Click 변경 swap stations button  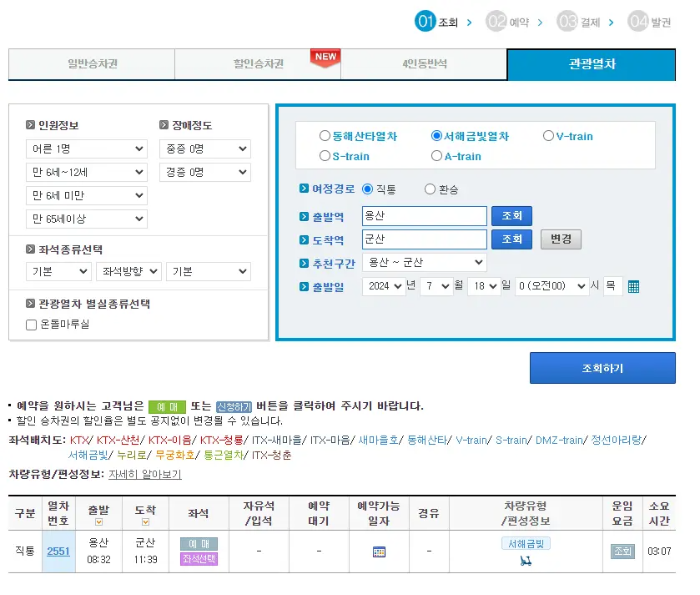[x=561, y=239]
